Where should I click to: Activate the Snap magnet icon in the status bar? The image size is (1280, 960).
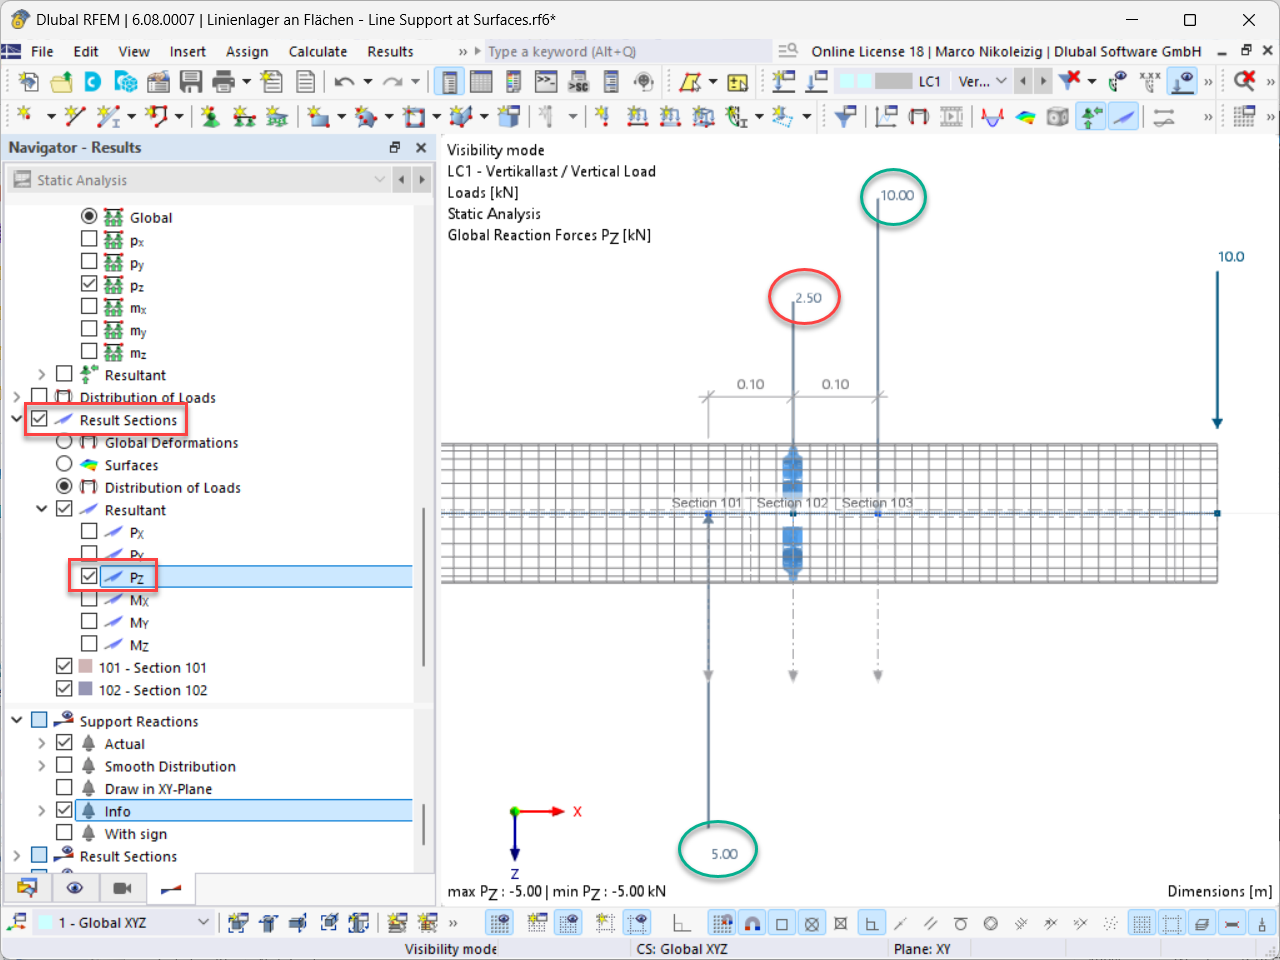coord(753,922)
